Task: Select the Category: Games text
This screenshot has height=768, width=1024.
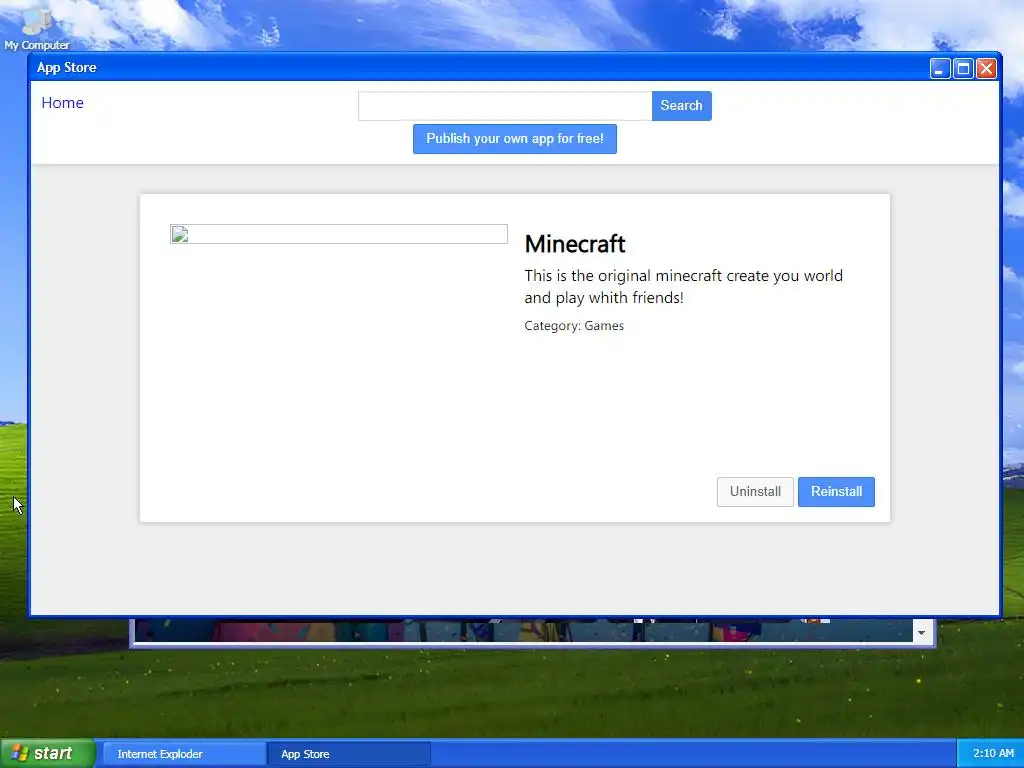Action: pos(574,326)
